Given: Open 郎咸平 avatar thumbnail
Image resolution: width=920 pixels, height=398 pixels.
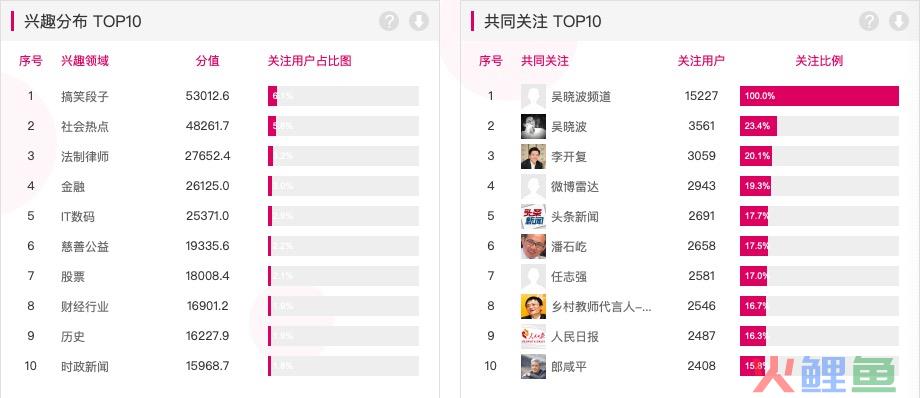Looking at the screenshot, I should [x=533, y=366].
